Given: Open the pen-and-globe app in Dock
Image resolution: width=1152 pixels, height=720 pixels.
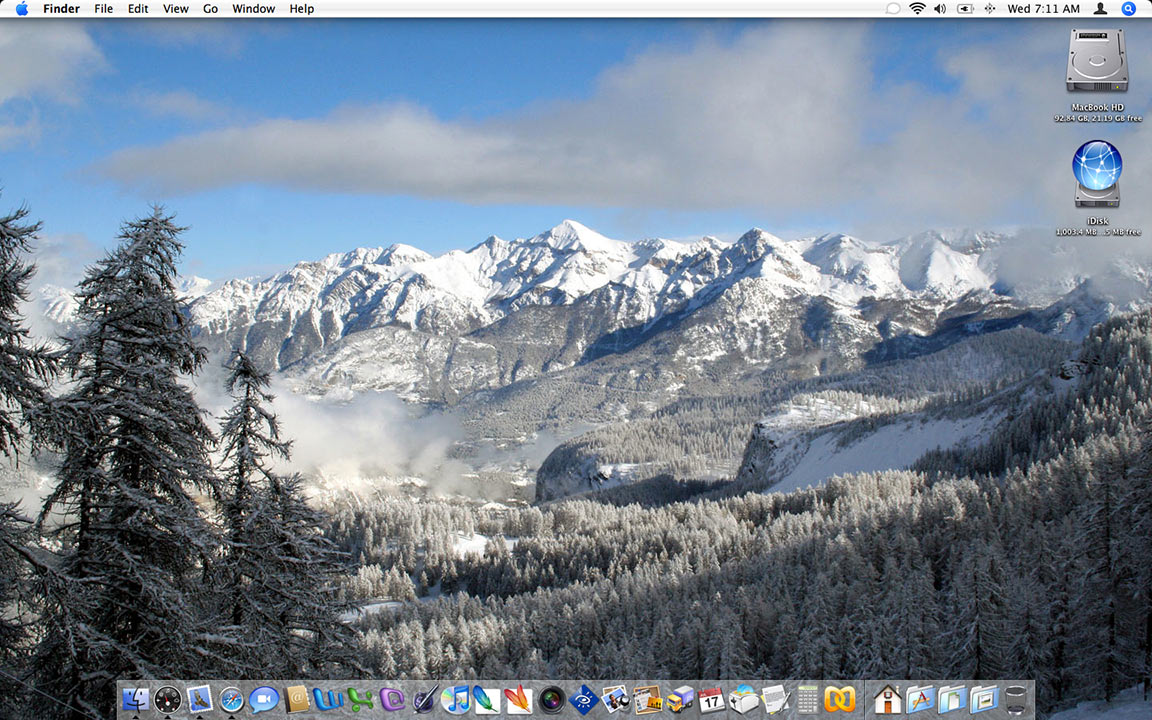Looking at the screenshot, I should tap(424, 699).
